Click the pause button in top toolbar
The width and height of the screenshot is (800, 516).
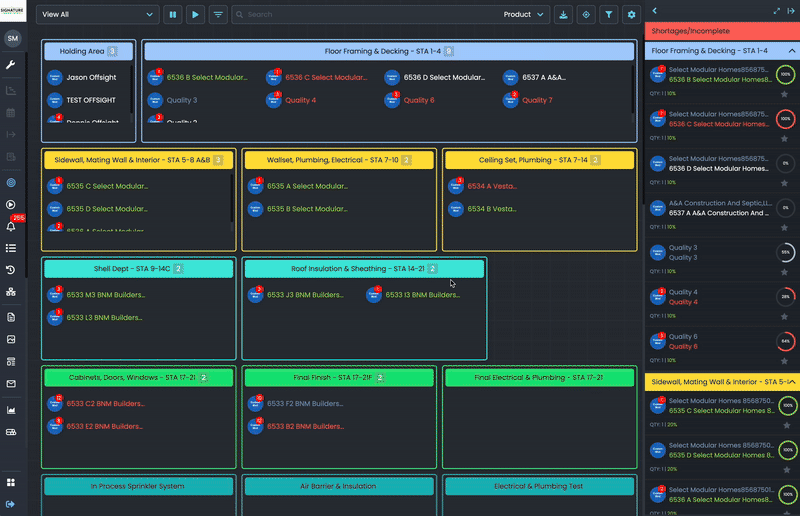173,15
